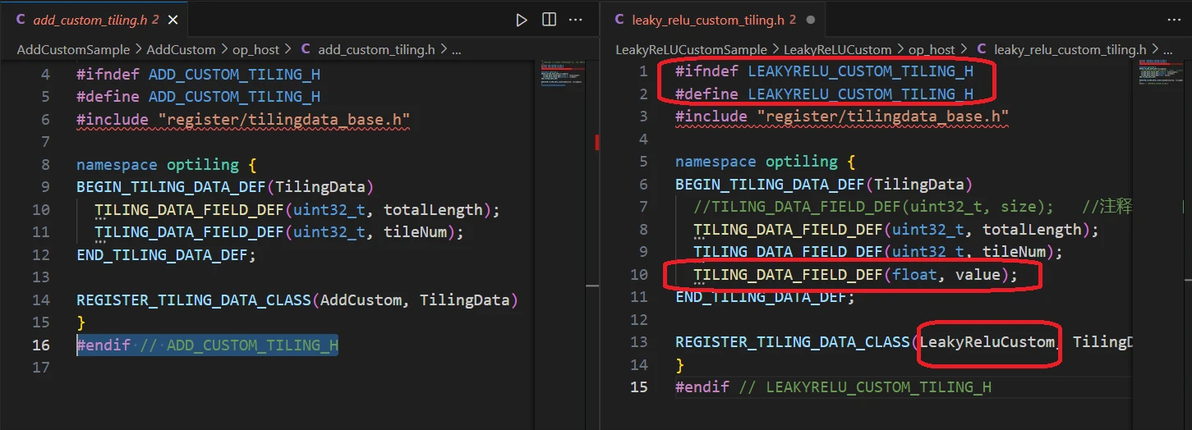
Task: Switch to the add_custom_tiling.h tab
Action: (94, 20)
